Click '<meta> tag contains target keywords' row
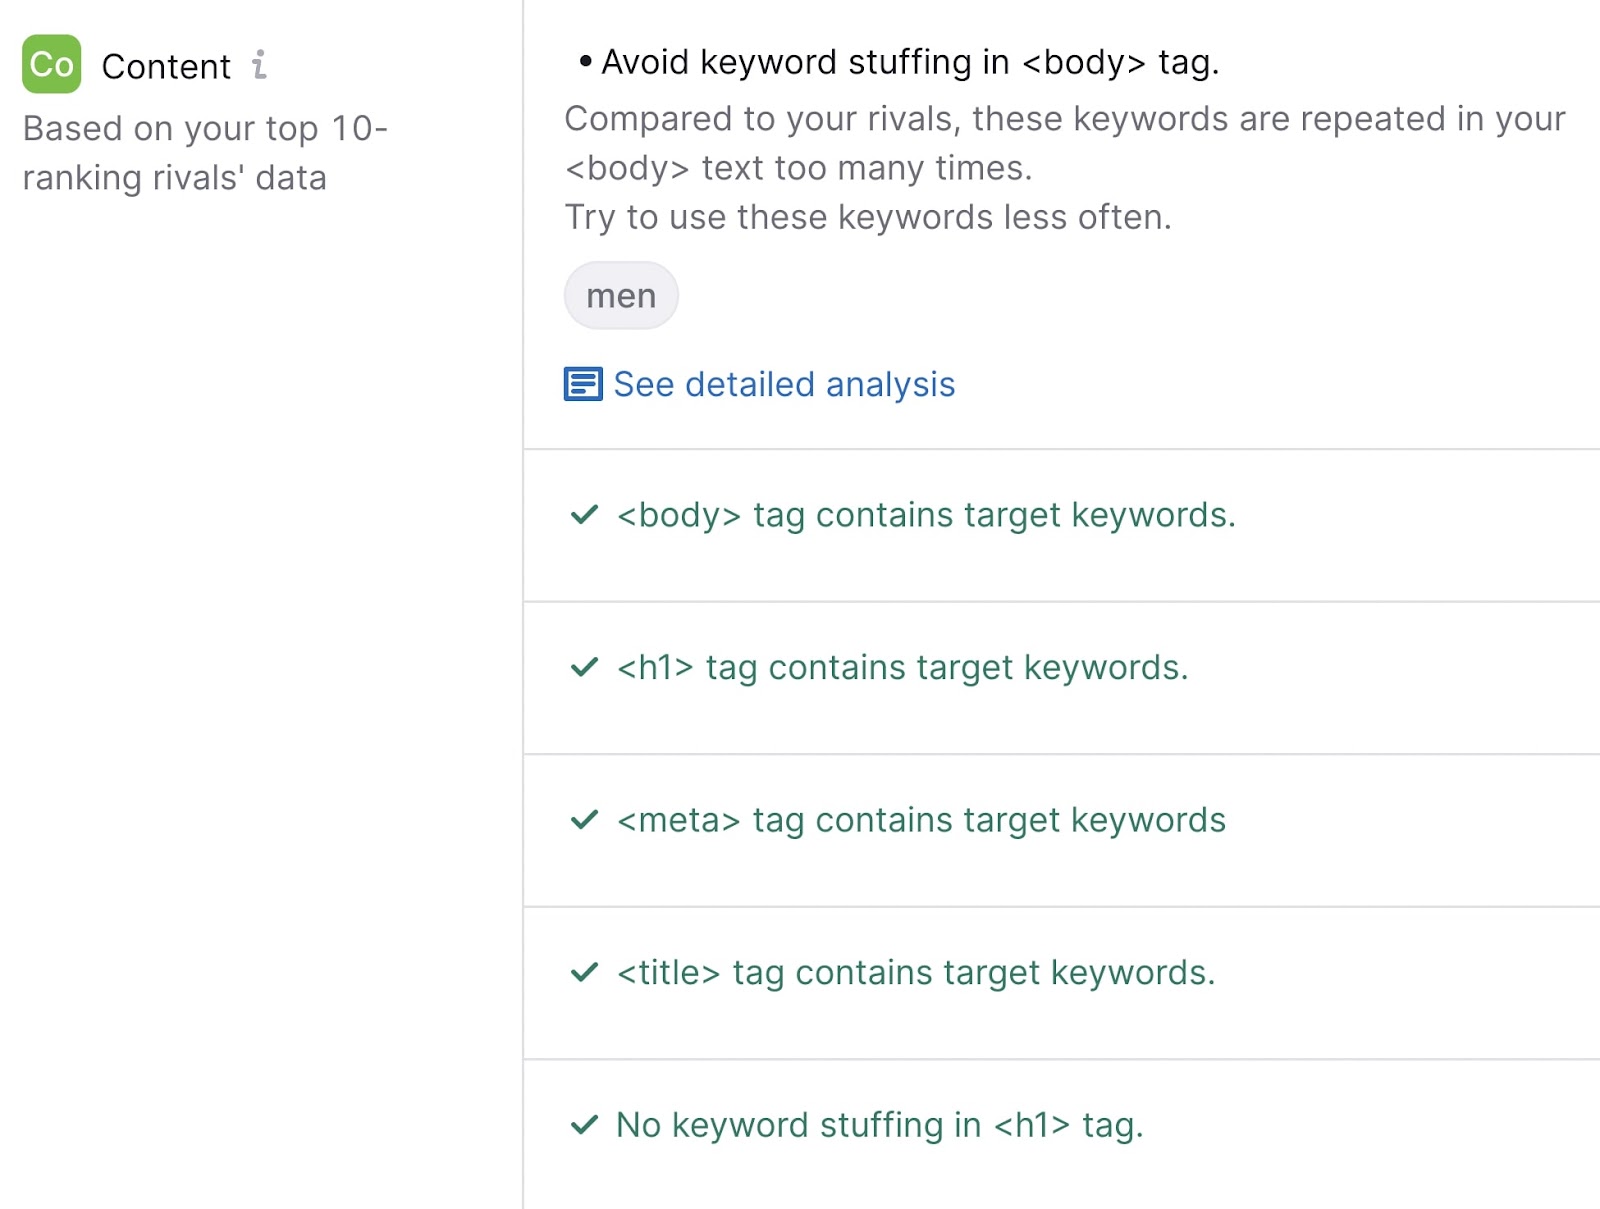 (921, 820)
